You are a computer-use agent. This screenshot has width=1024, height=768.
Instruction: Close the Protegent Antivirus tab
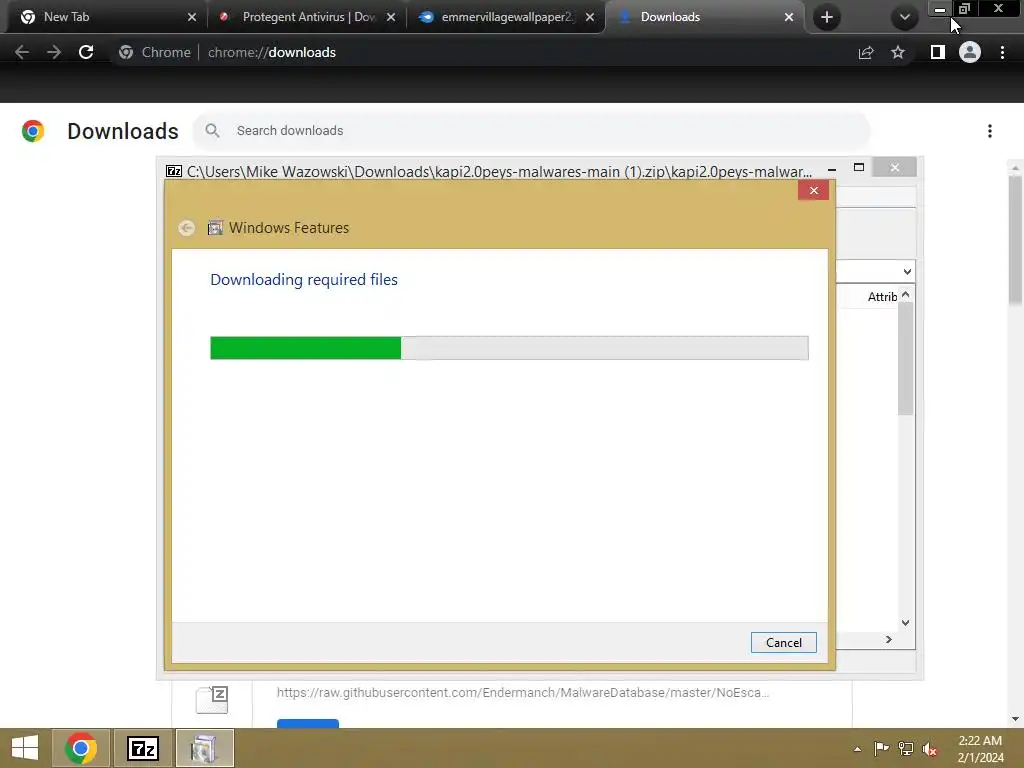click(x=391, y=17)
